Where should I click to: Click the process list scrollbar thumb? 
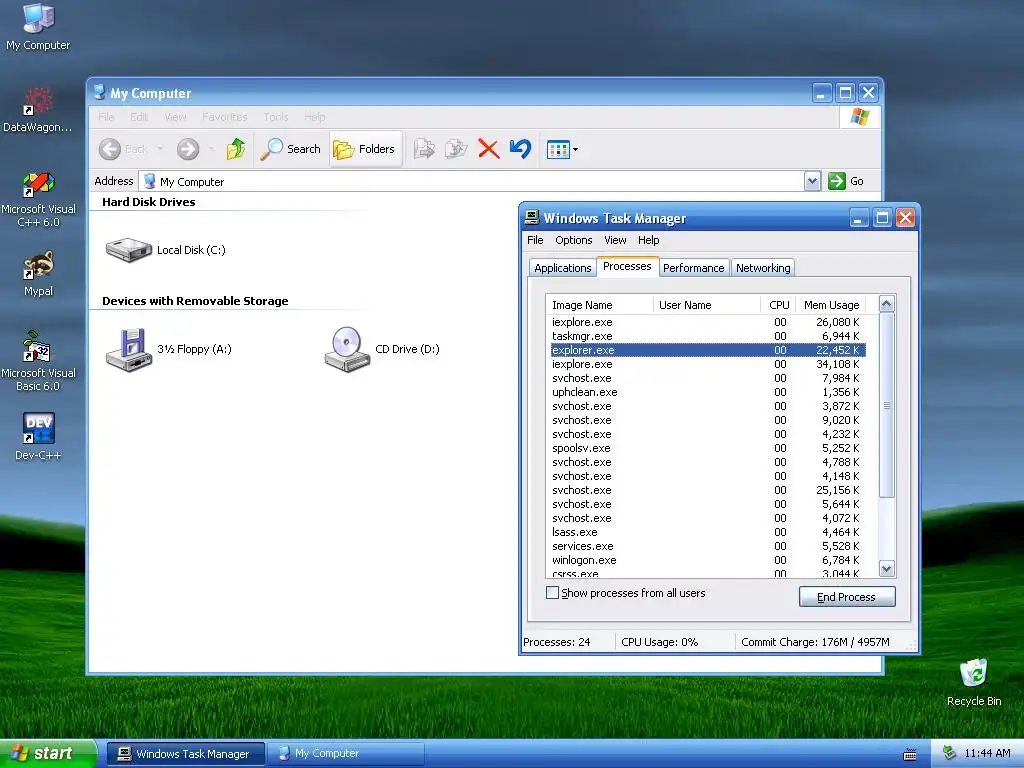(886, 405)
